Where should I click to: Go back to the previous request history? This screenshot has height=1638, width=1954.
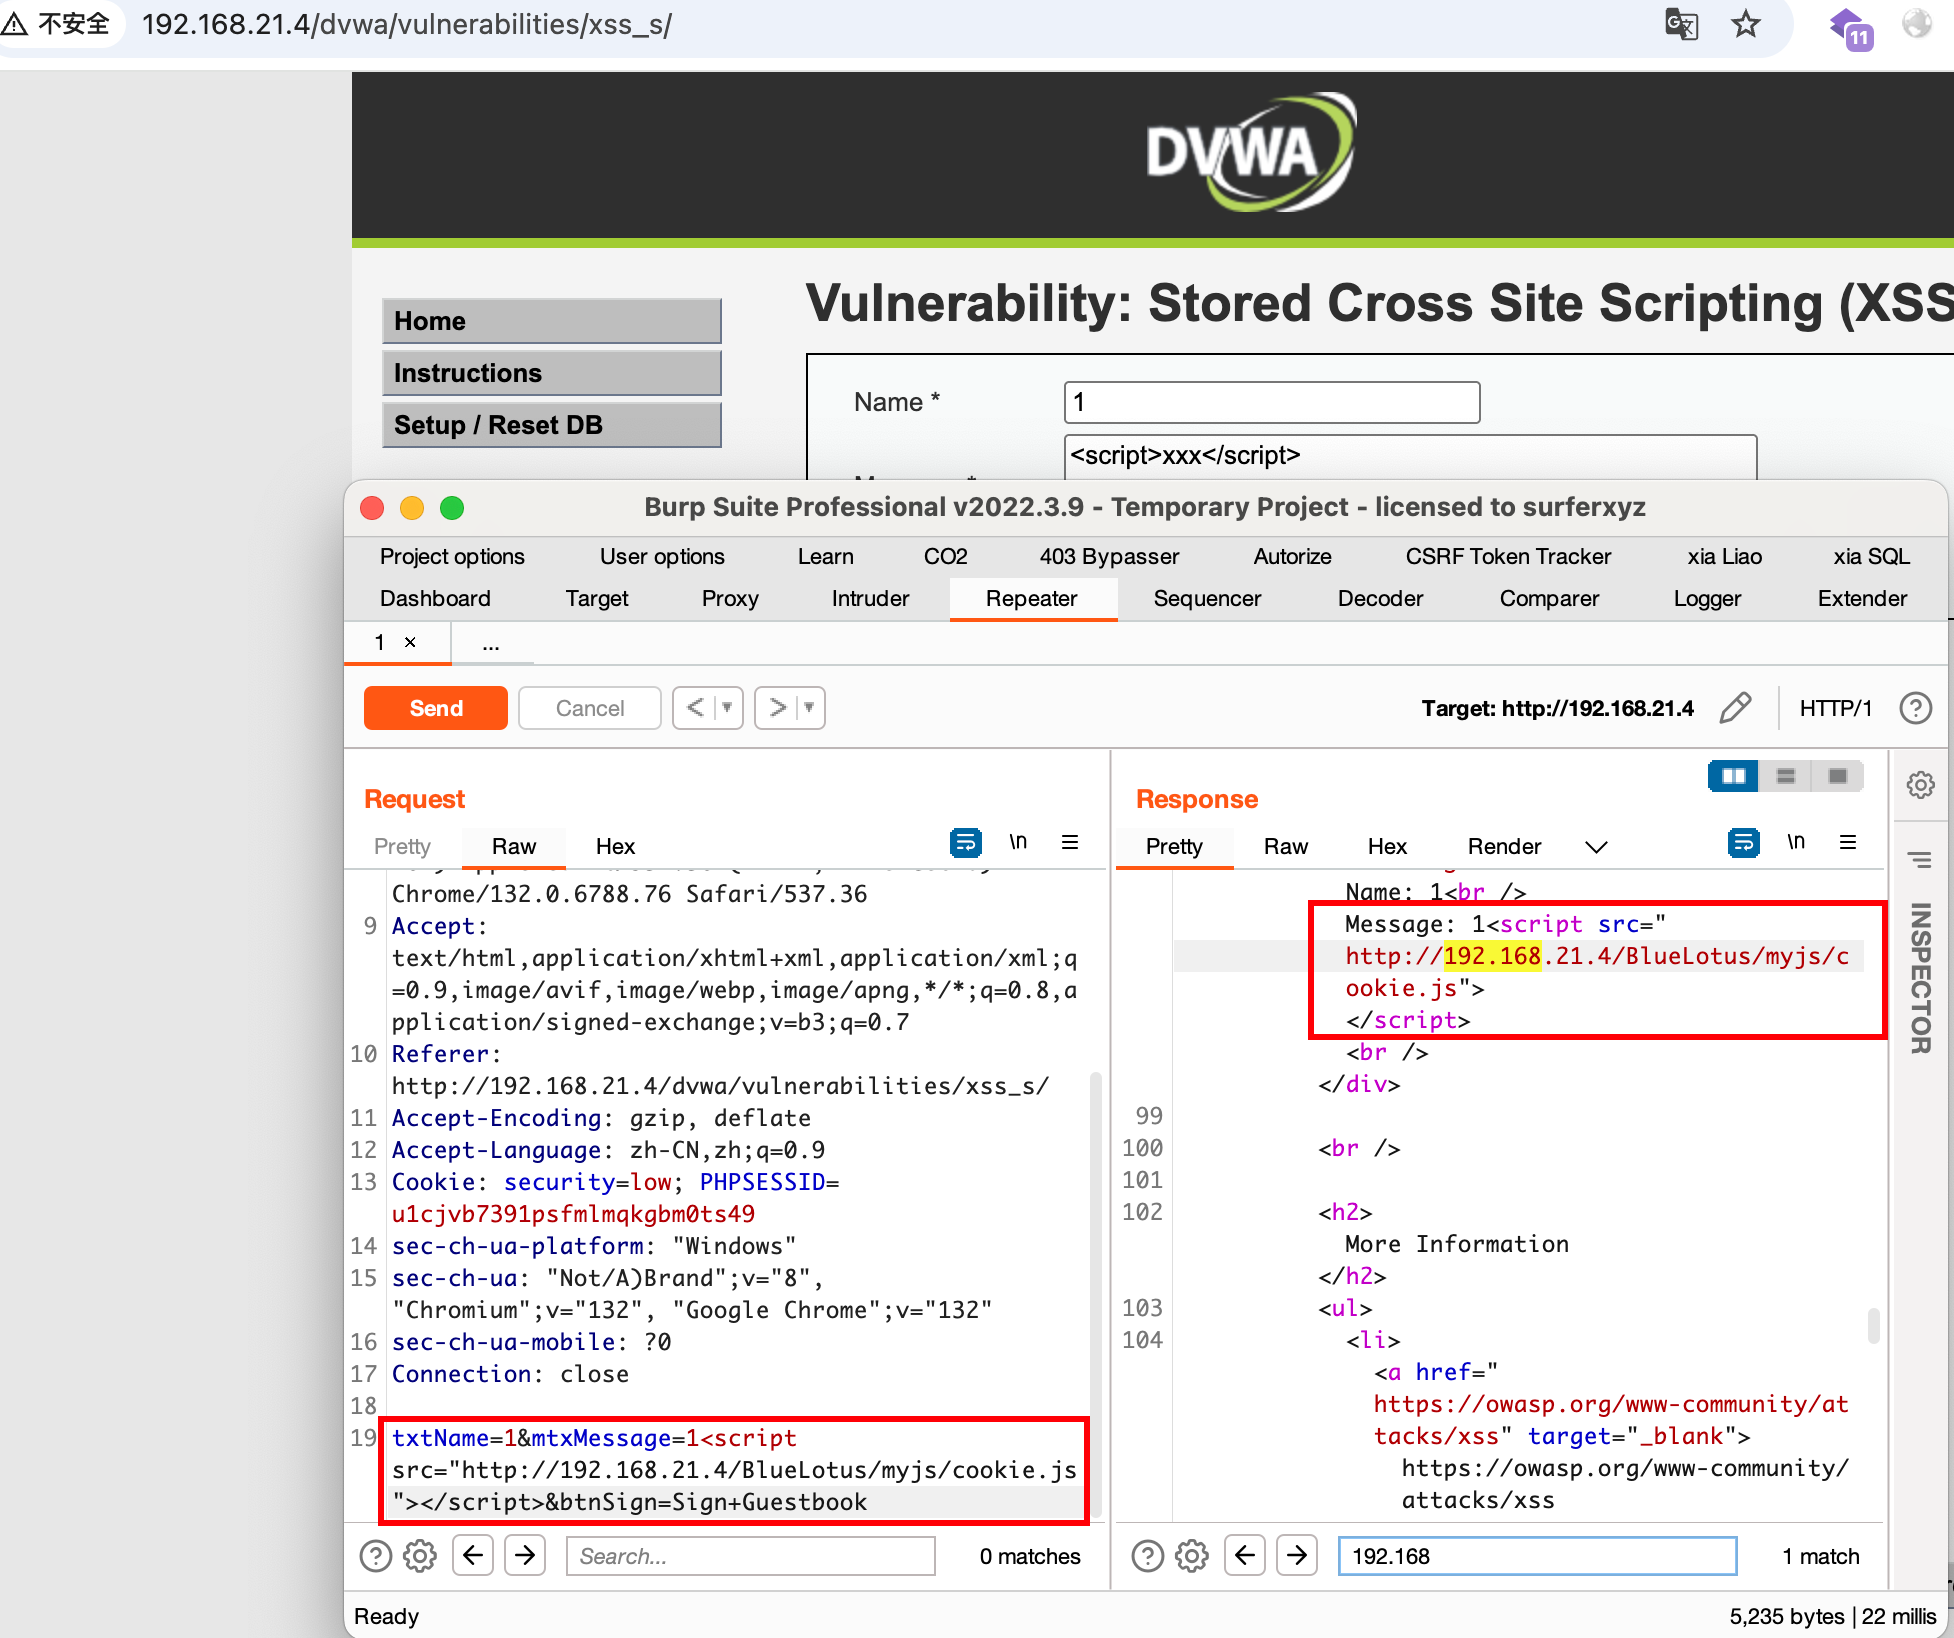pyautogui.click(x=695, y=708)
